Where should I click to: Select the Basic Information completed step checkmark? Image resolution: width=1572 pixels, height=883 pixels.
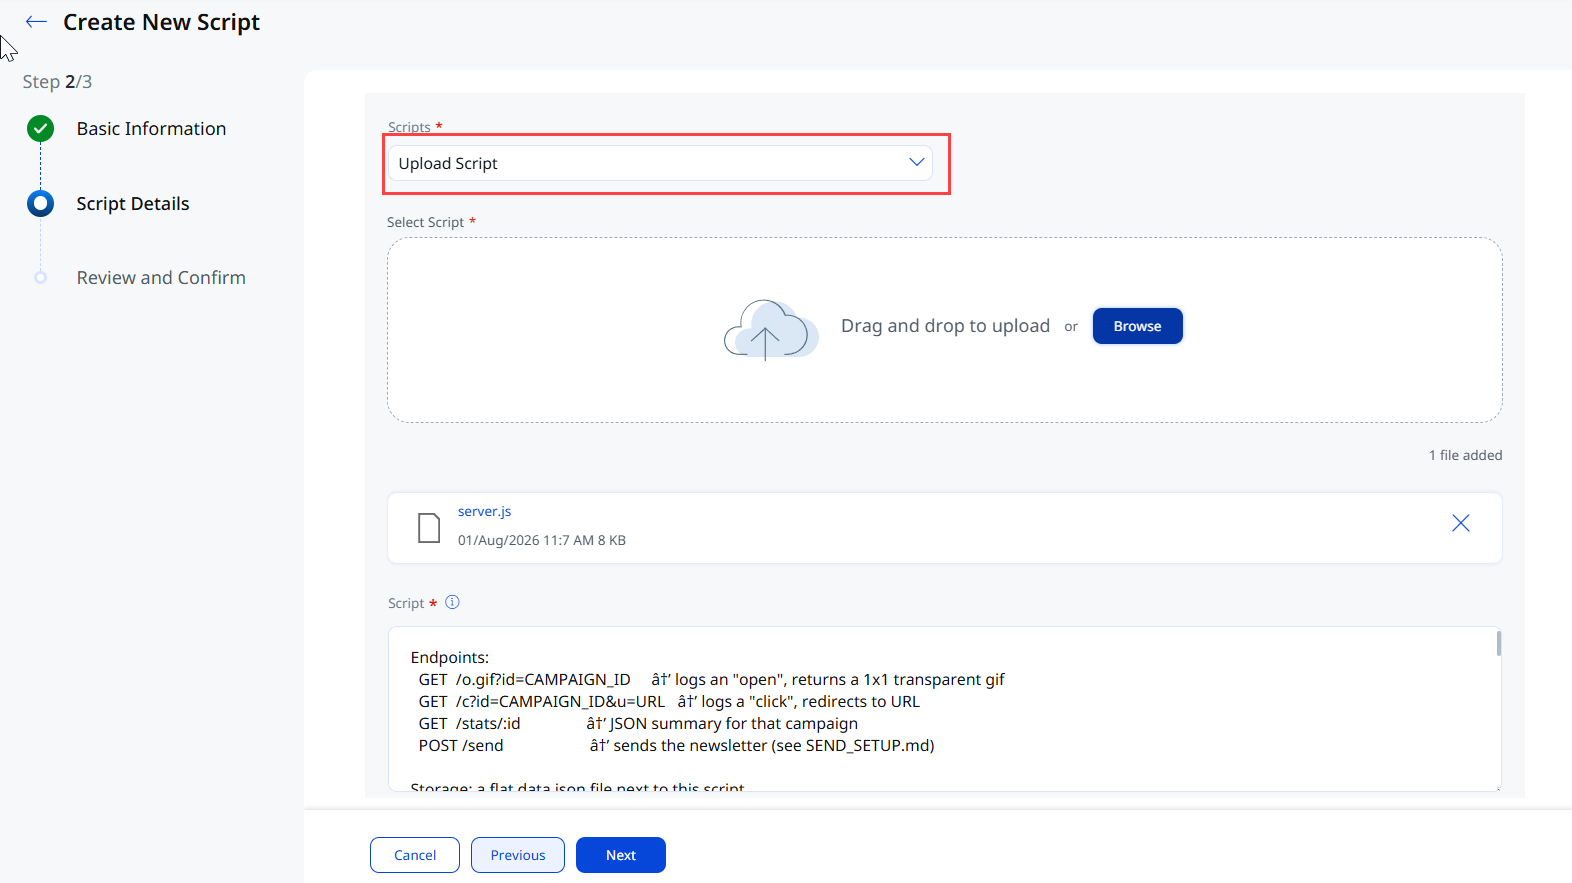(40, 128)
